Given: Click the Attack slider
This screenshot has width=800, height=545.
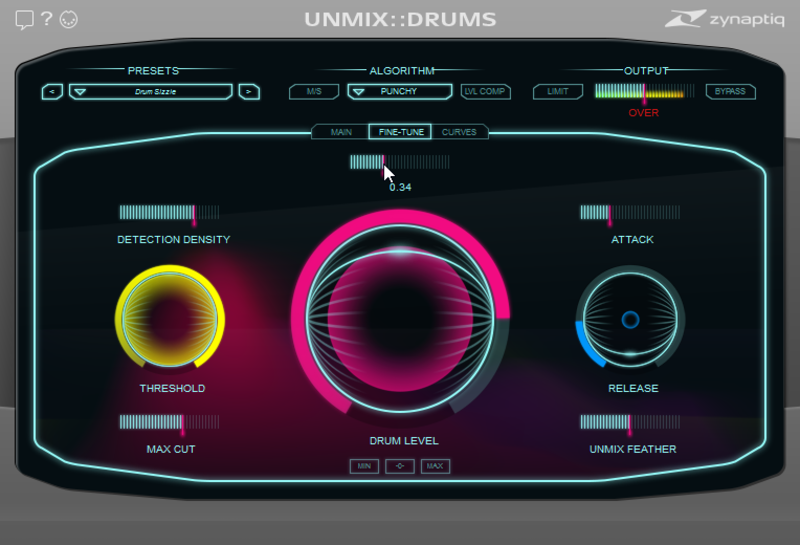Looking at the screenshot, I should [x=630, y=212].
